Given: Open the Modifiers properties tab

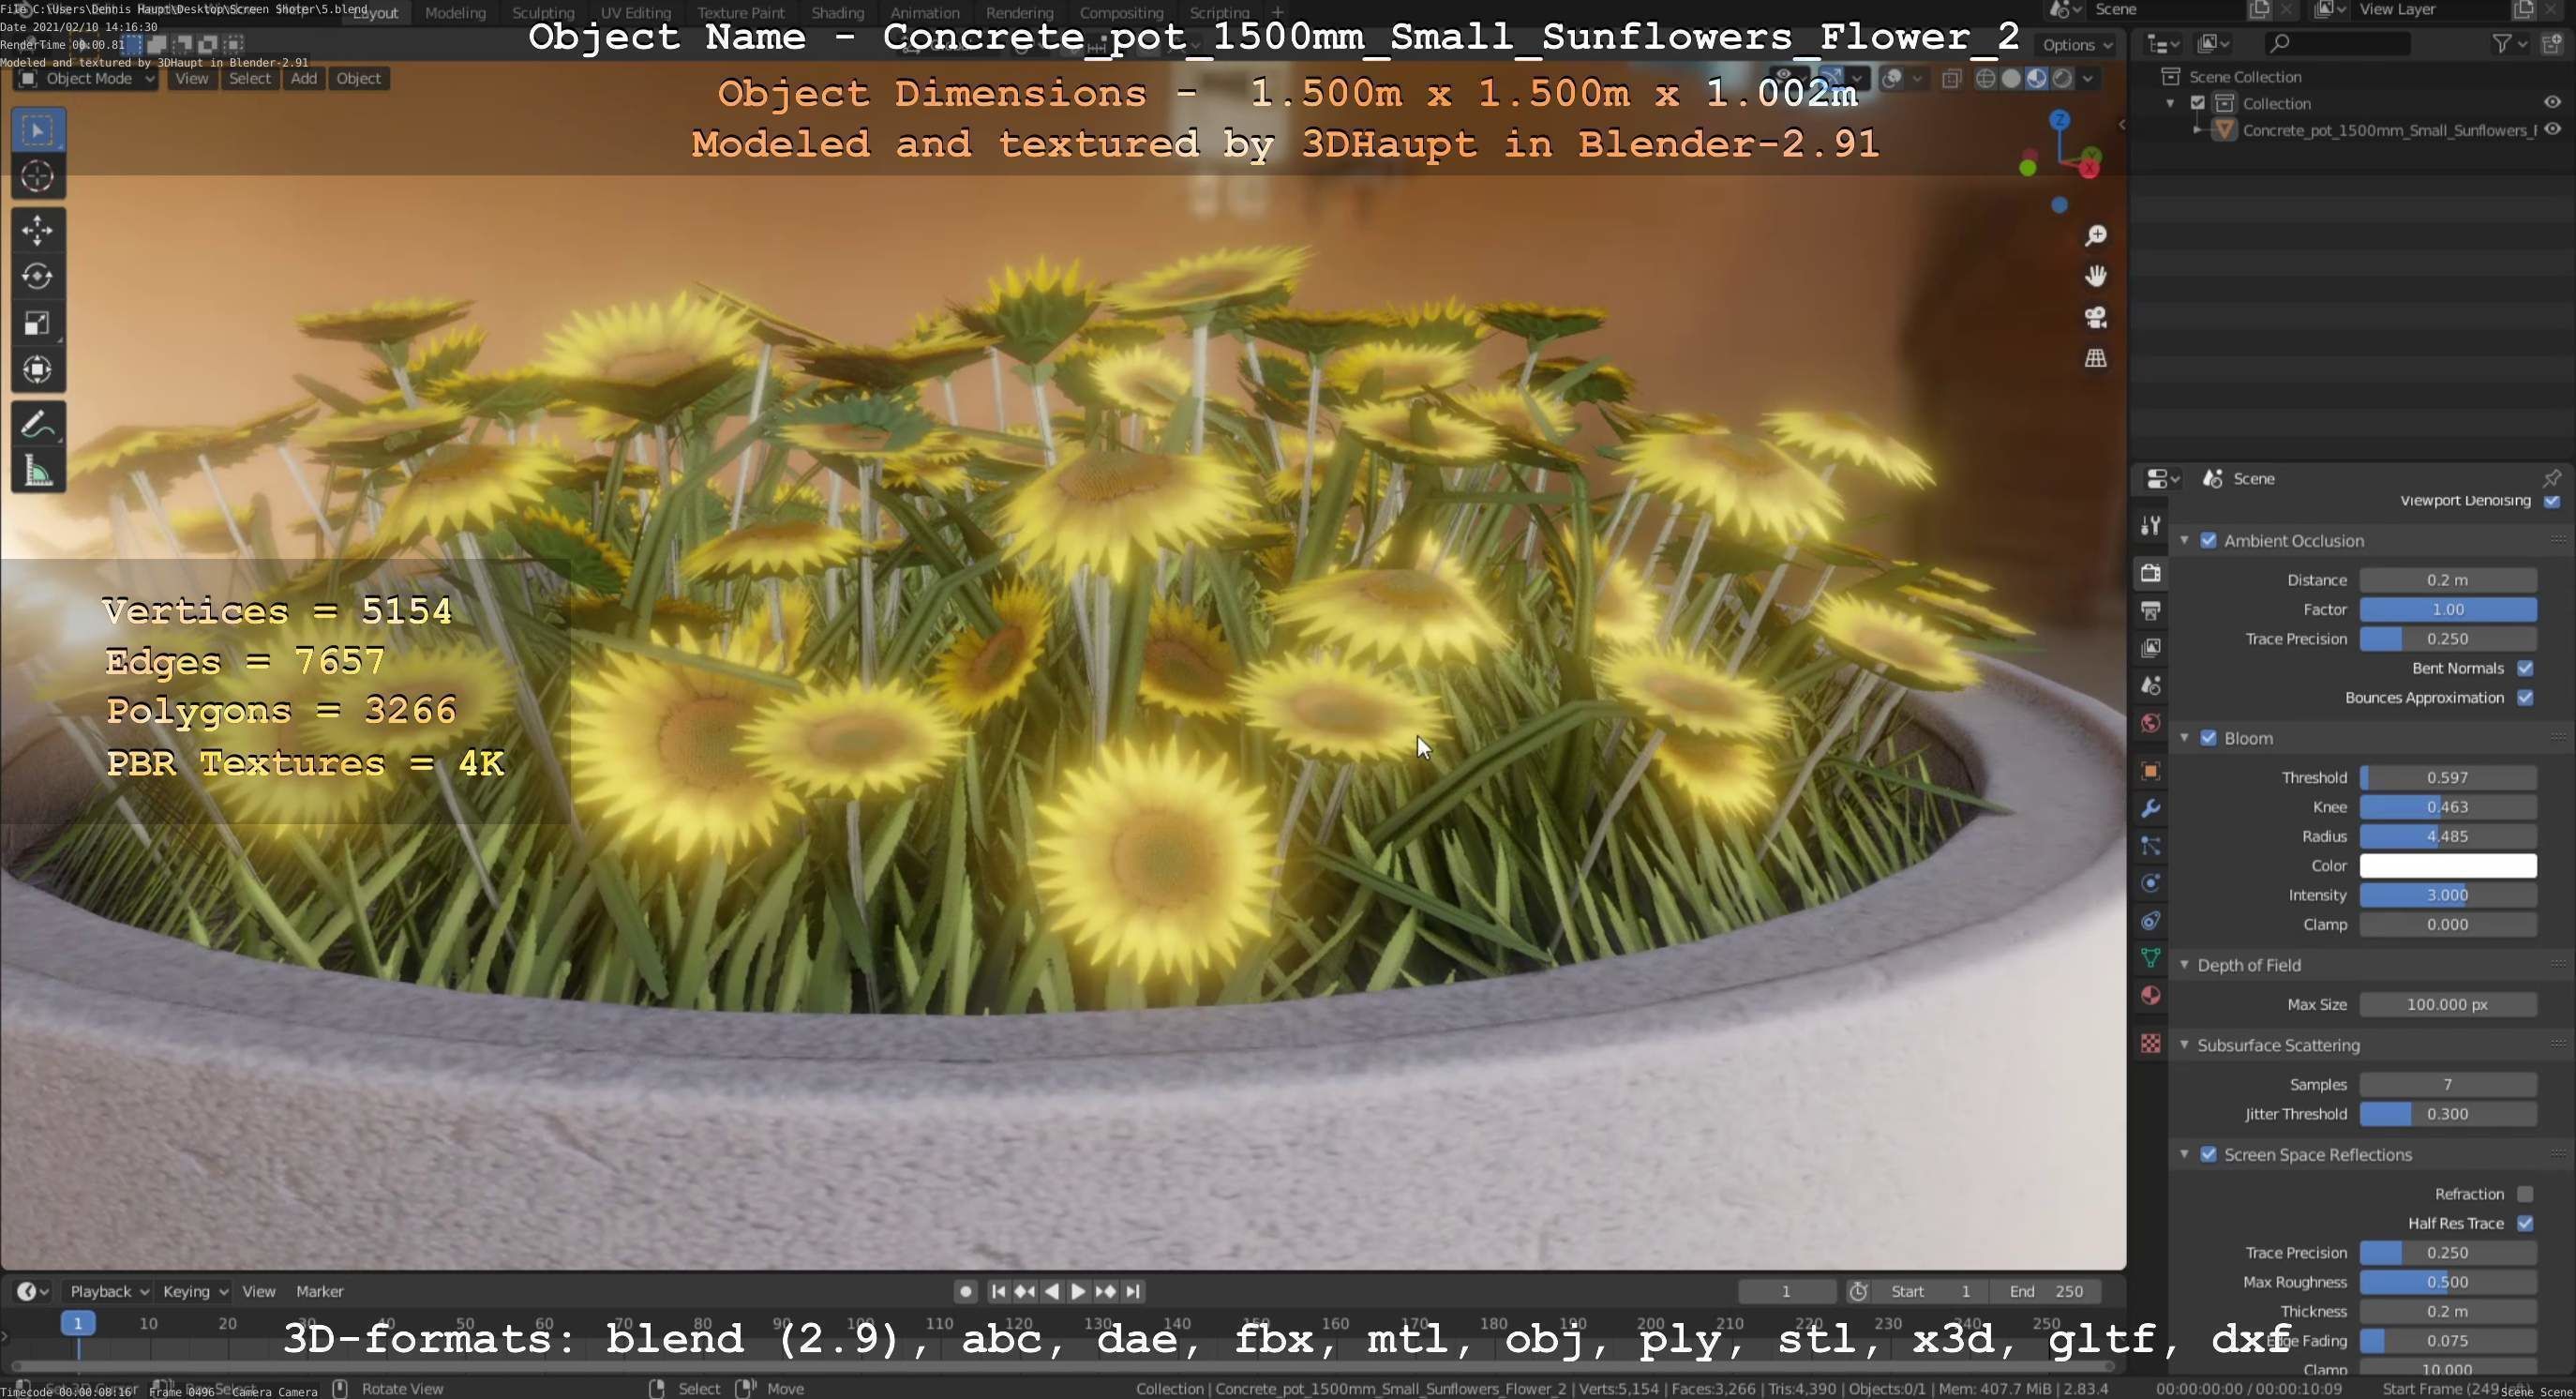Looking at the screenshot, I should click(2151, 808).
